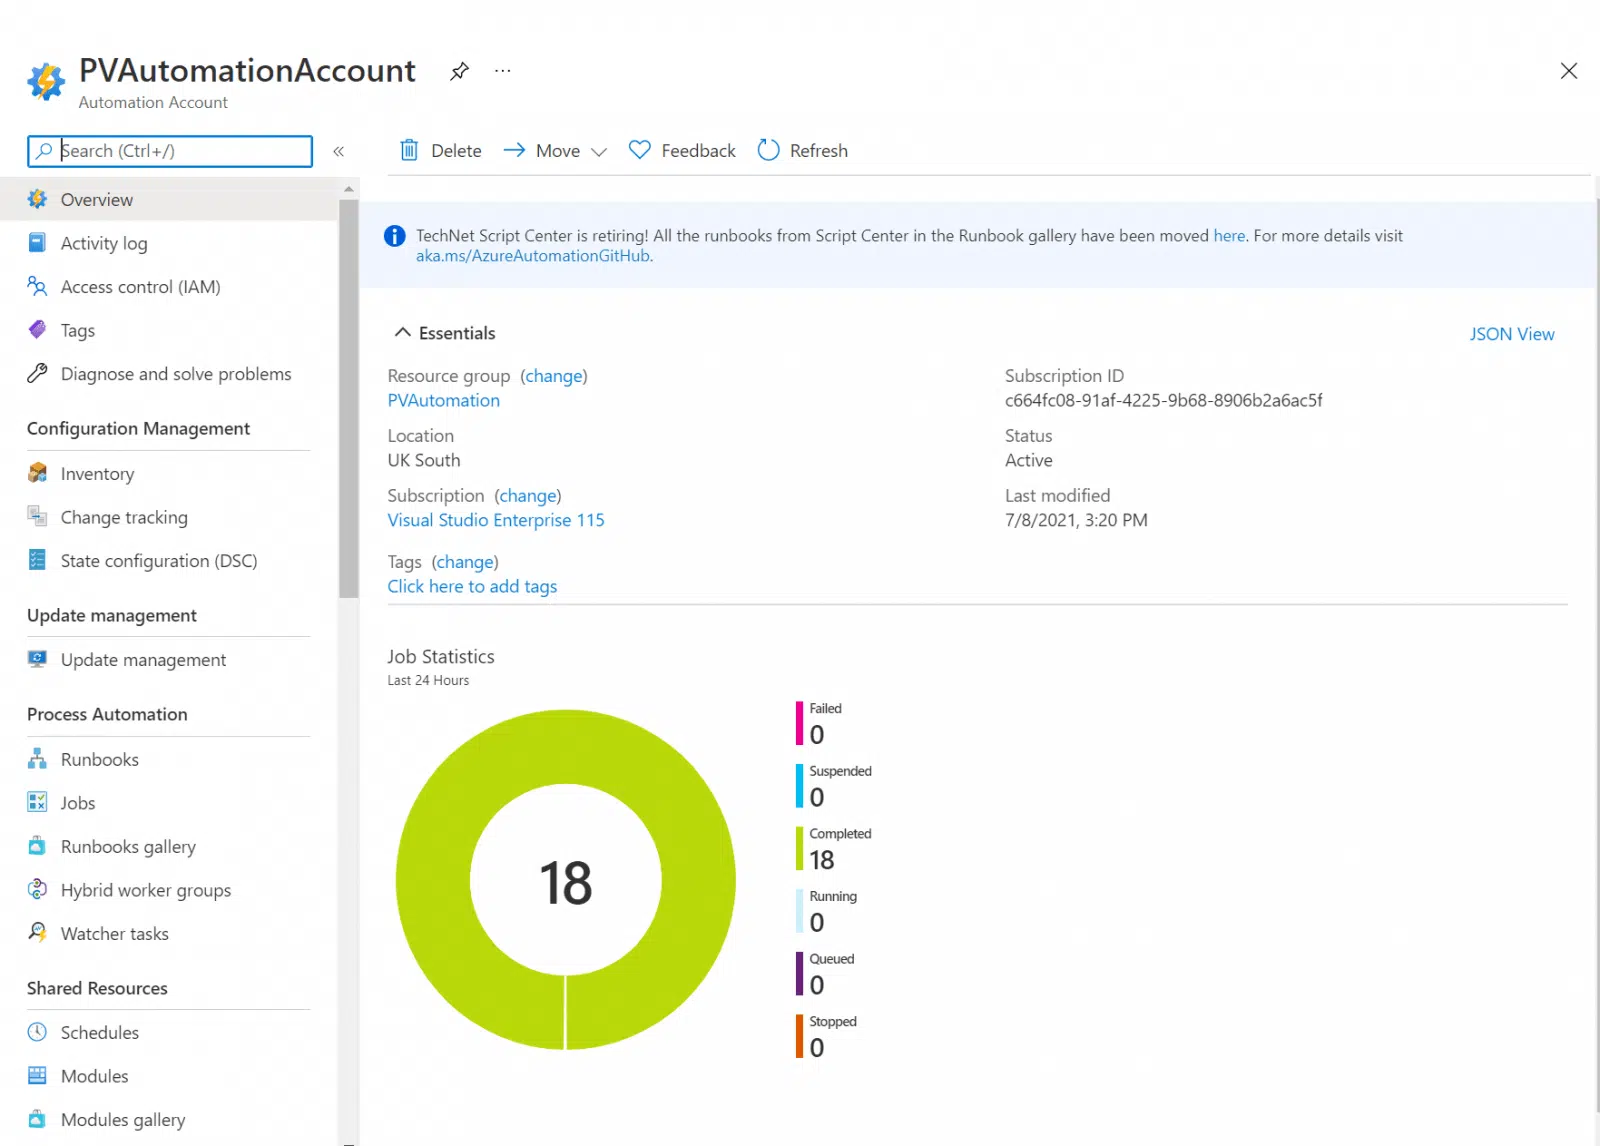Click the Refresh circular arrow icon
This screenshot has height=1146, width=1600.
768,150
